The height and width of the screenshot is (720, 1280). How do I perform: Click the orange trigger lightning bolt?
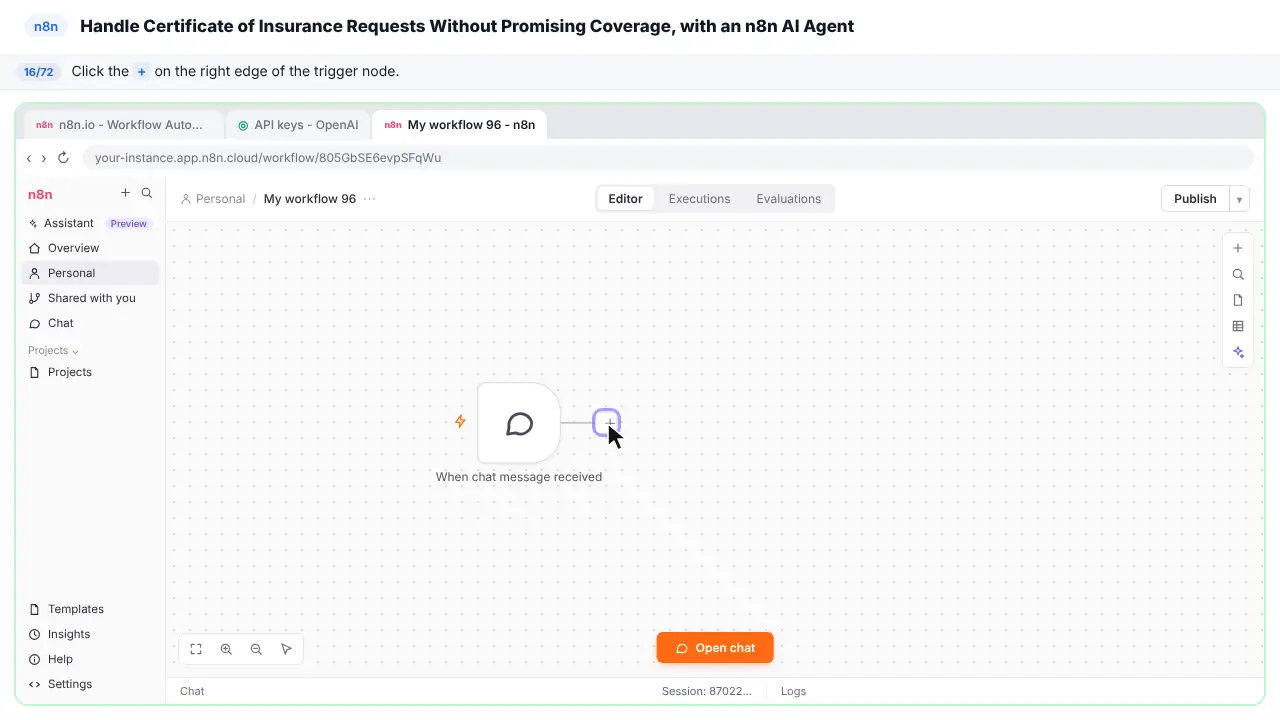(x=460, y=421)
